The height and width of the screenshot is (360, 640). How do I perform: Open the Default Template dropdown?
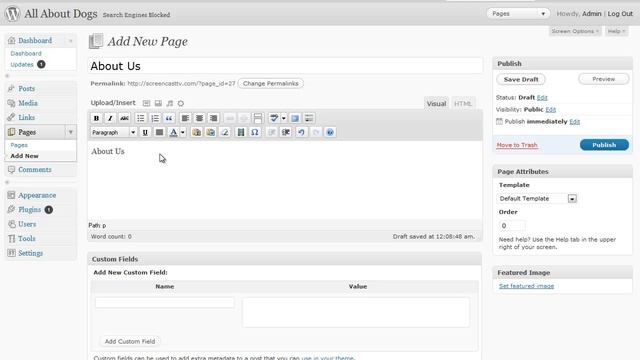coord(538,199)
